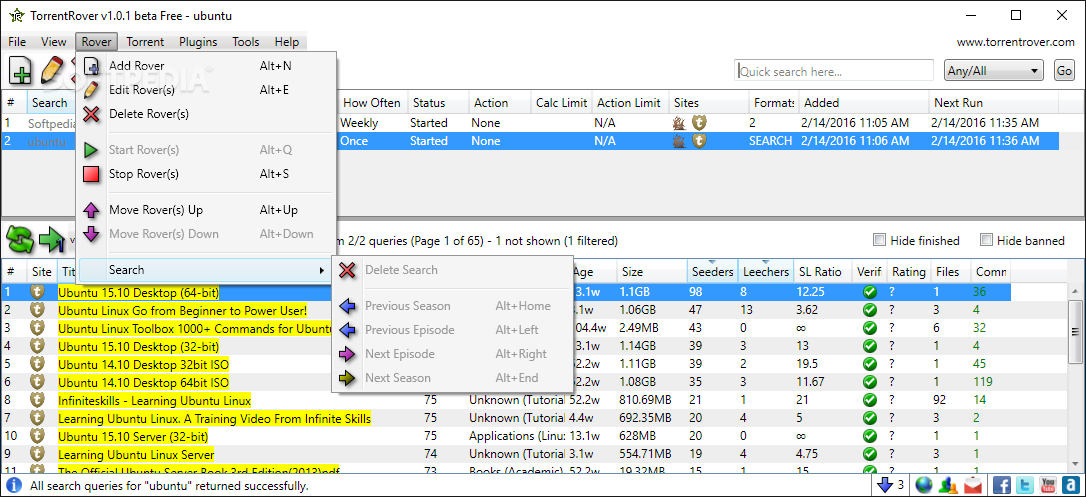Open the File menu

[17, 42]
